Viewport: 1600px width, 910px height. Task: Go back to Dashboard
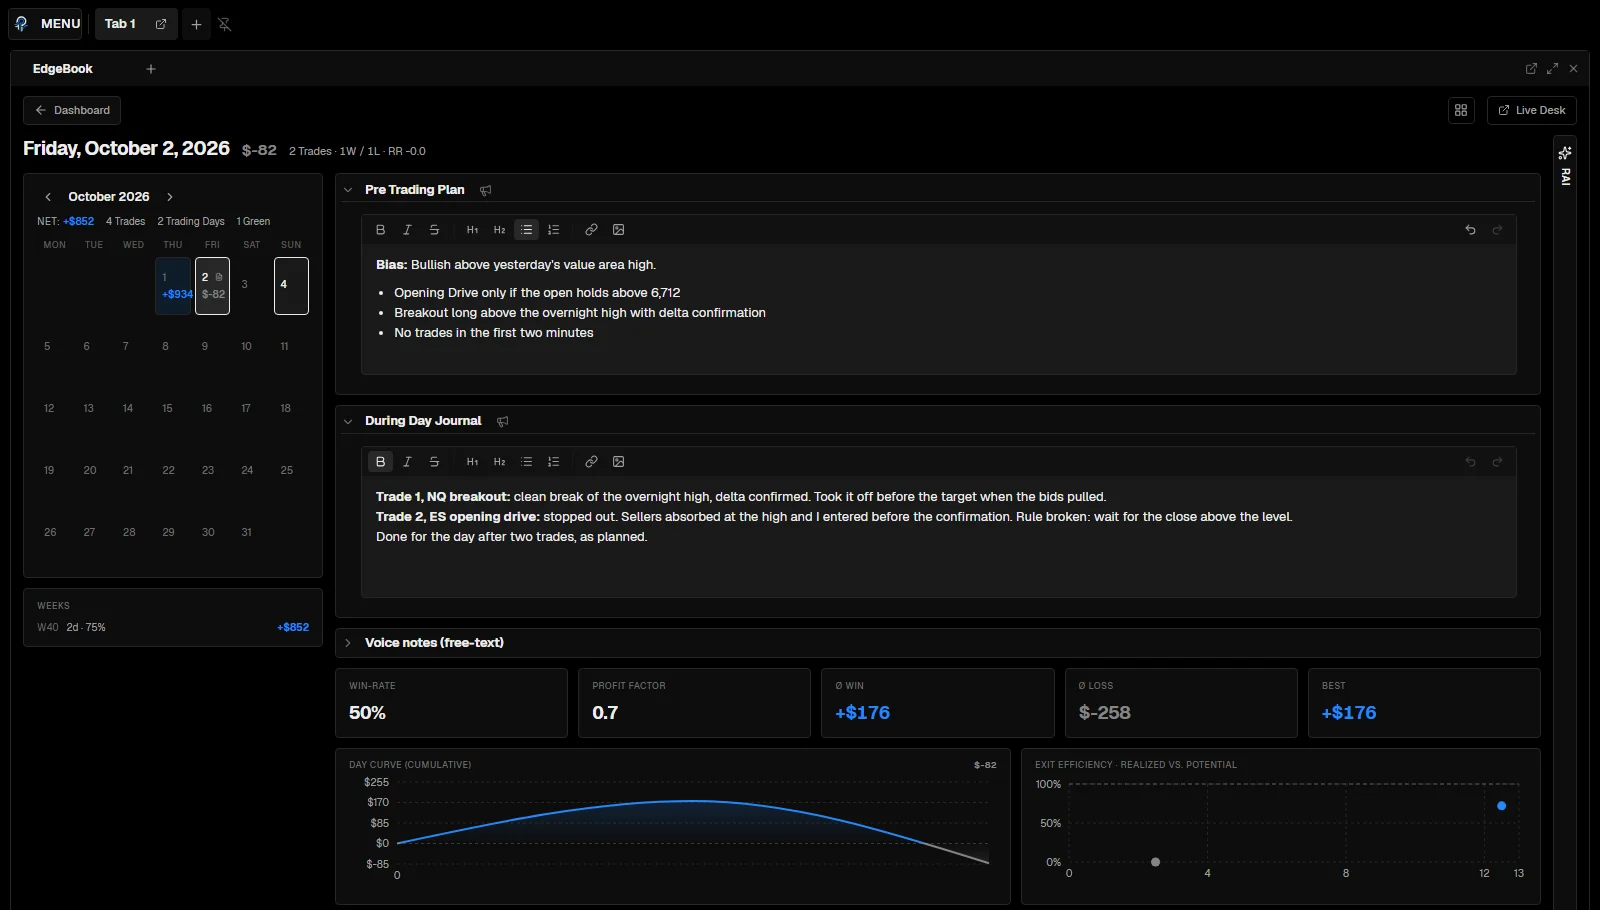click(72, 110)
